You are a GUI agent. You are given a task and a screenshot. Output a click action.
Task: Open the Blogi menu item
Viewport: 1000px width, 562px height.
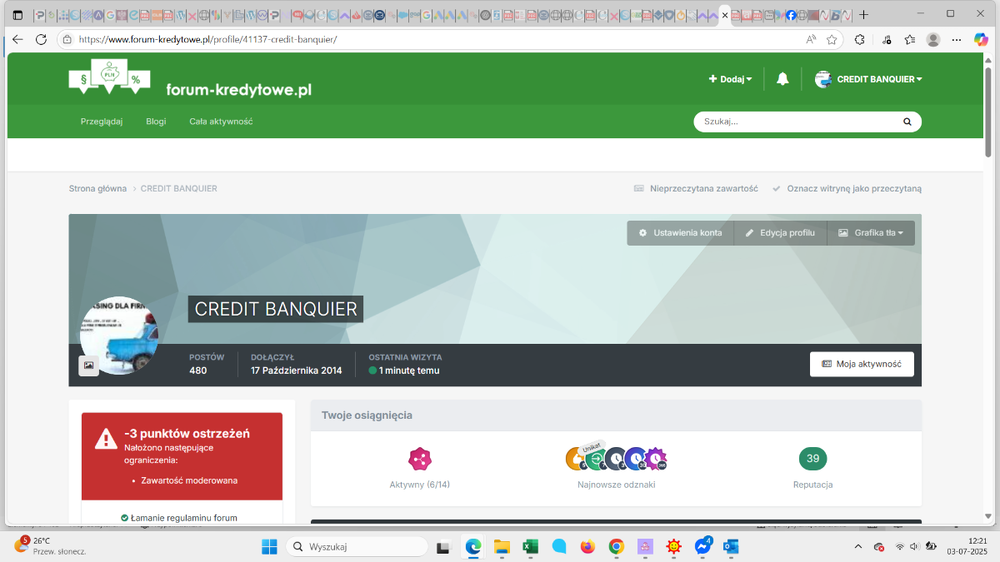point(156,121)
